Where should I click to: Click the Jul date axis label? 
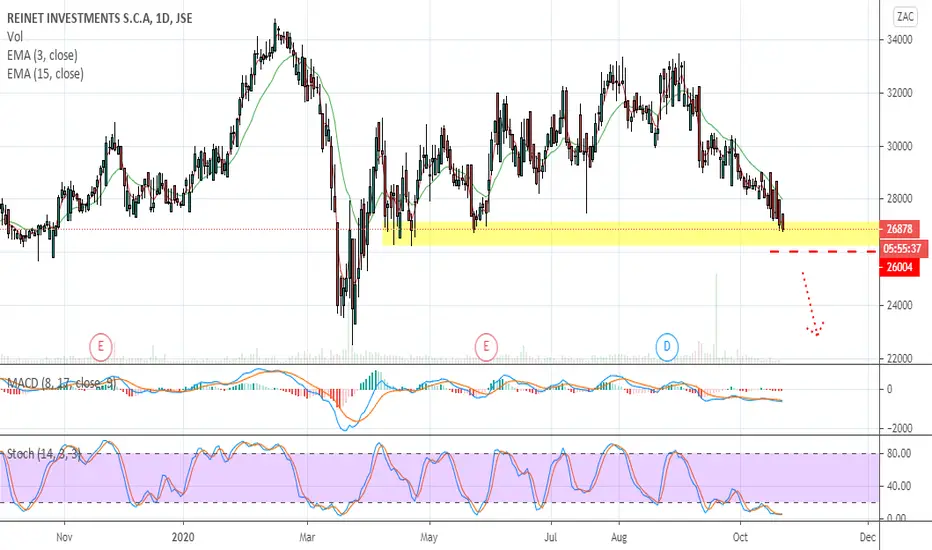(x=551, y=537)
